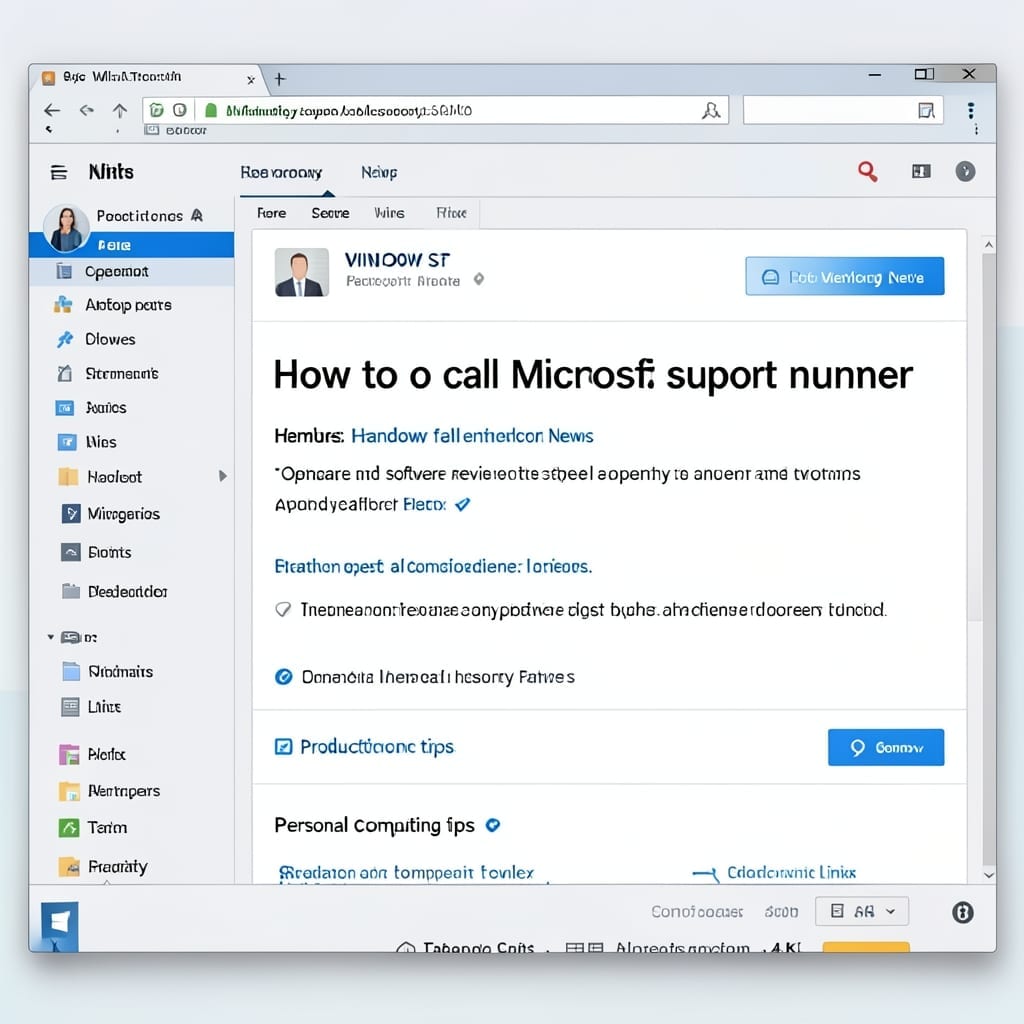
Task: Click the blue checkmark after Flecto
Action: 462,504
